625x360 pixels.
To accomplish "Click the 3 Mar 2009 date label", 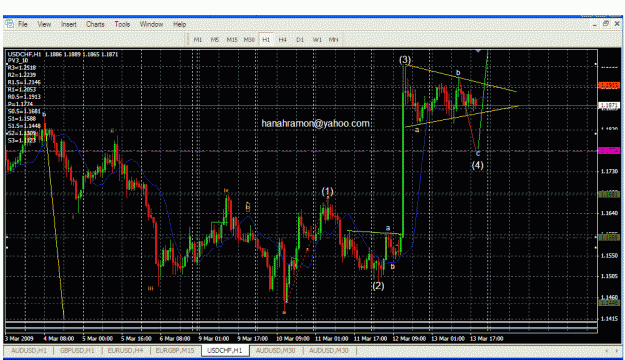I will click(x=20, y=338).
